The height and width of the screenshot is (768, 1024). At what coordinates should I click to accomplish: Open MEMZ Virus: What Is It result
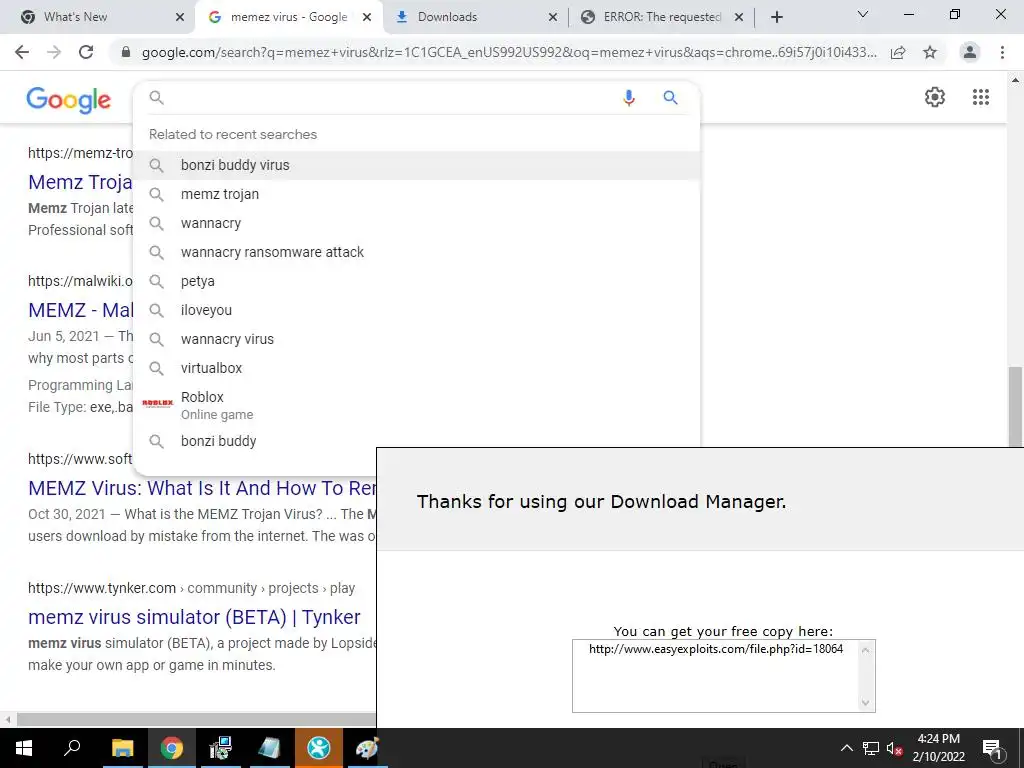202,488
